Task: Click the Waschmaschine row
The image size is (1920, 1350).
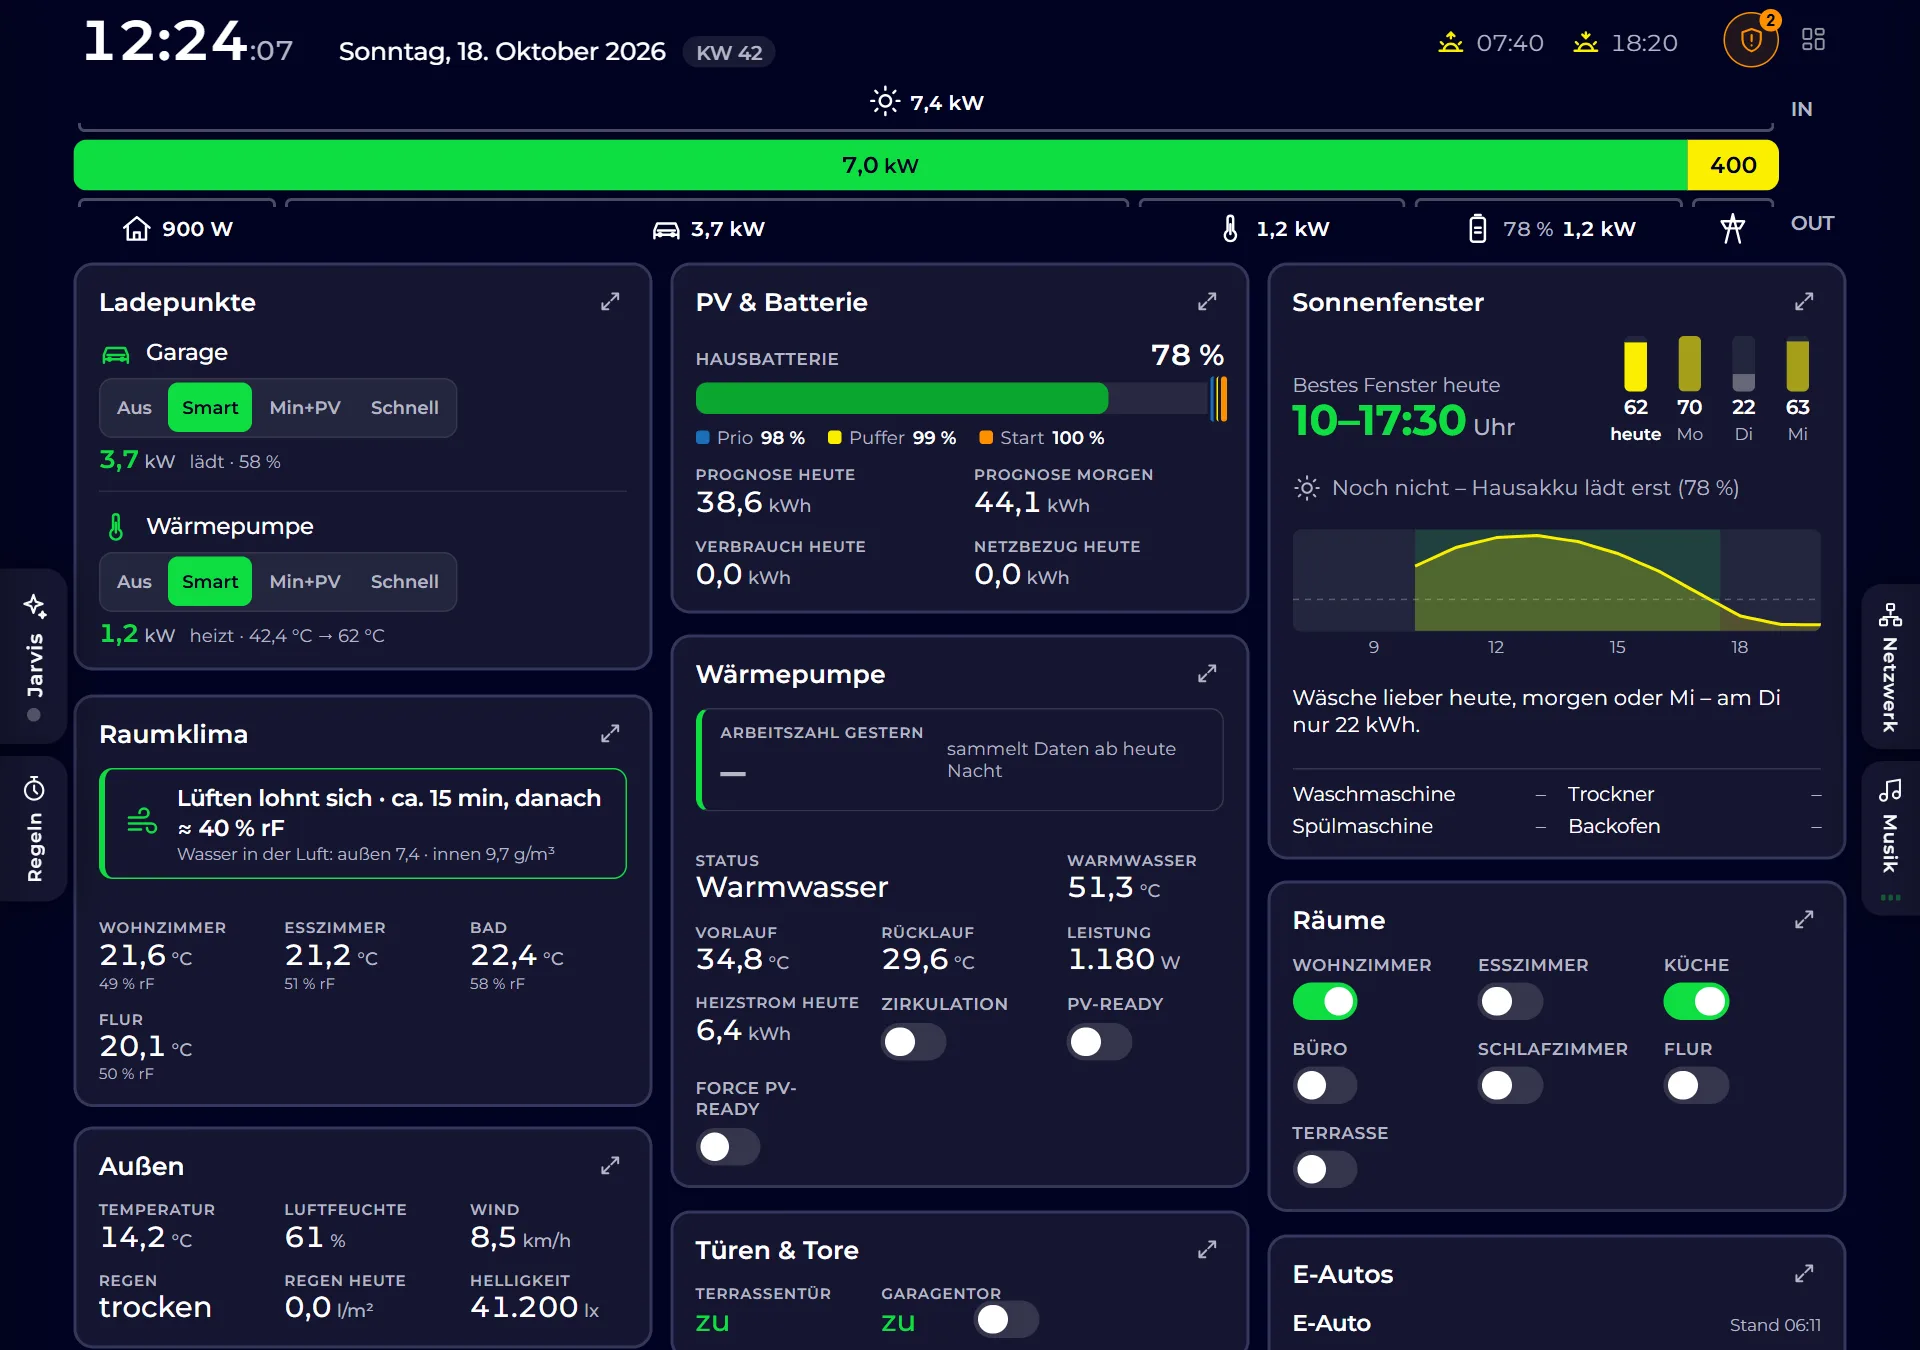Action: pyautogui.click(x=1420, y=794)
